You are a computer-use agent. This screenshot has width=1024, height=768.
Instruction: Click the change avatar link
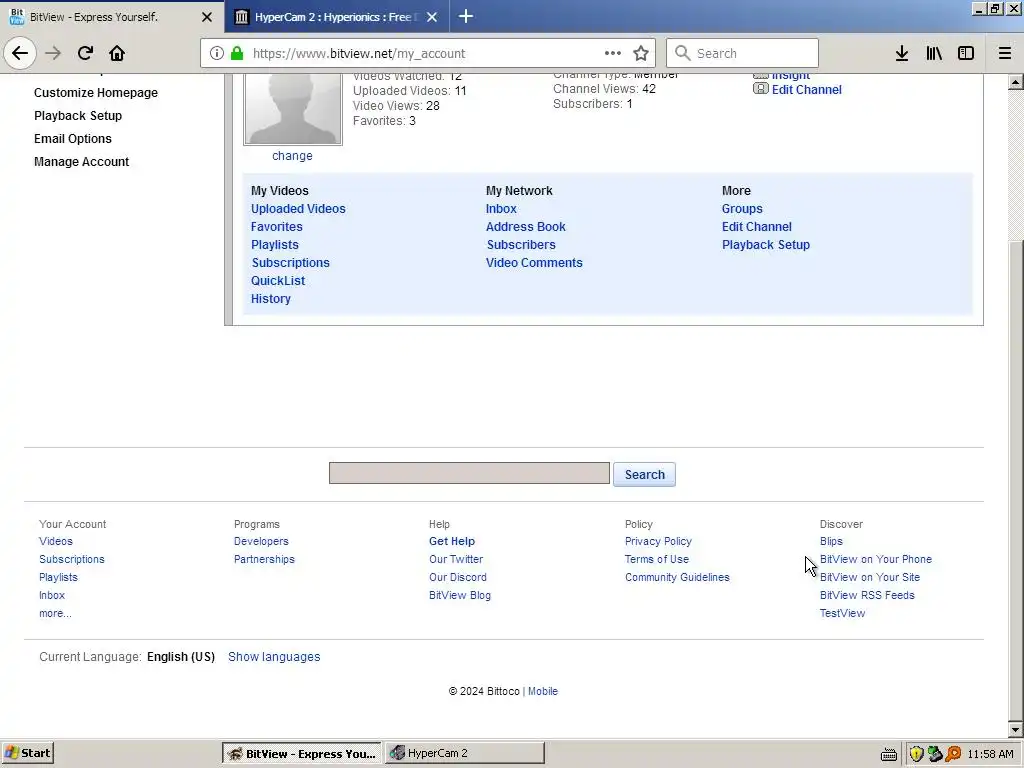tap(292, 155)
